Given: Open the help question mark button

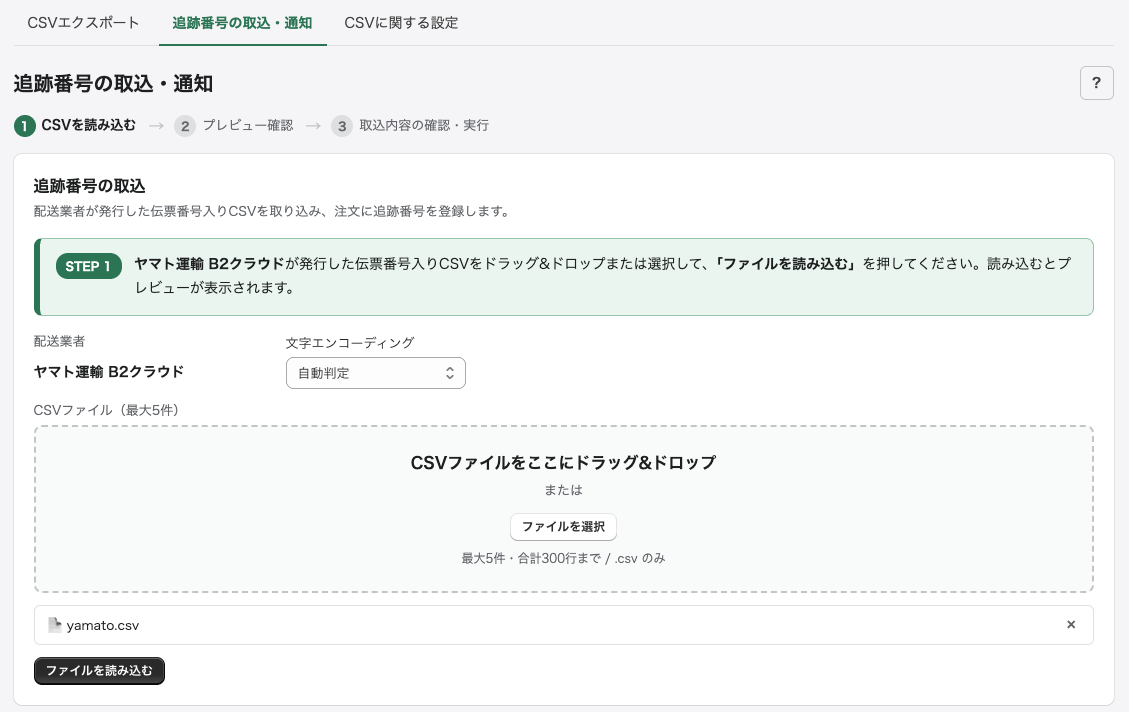Looking at the screenshot, I should pyautogui.click(x=1096, y=83).
